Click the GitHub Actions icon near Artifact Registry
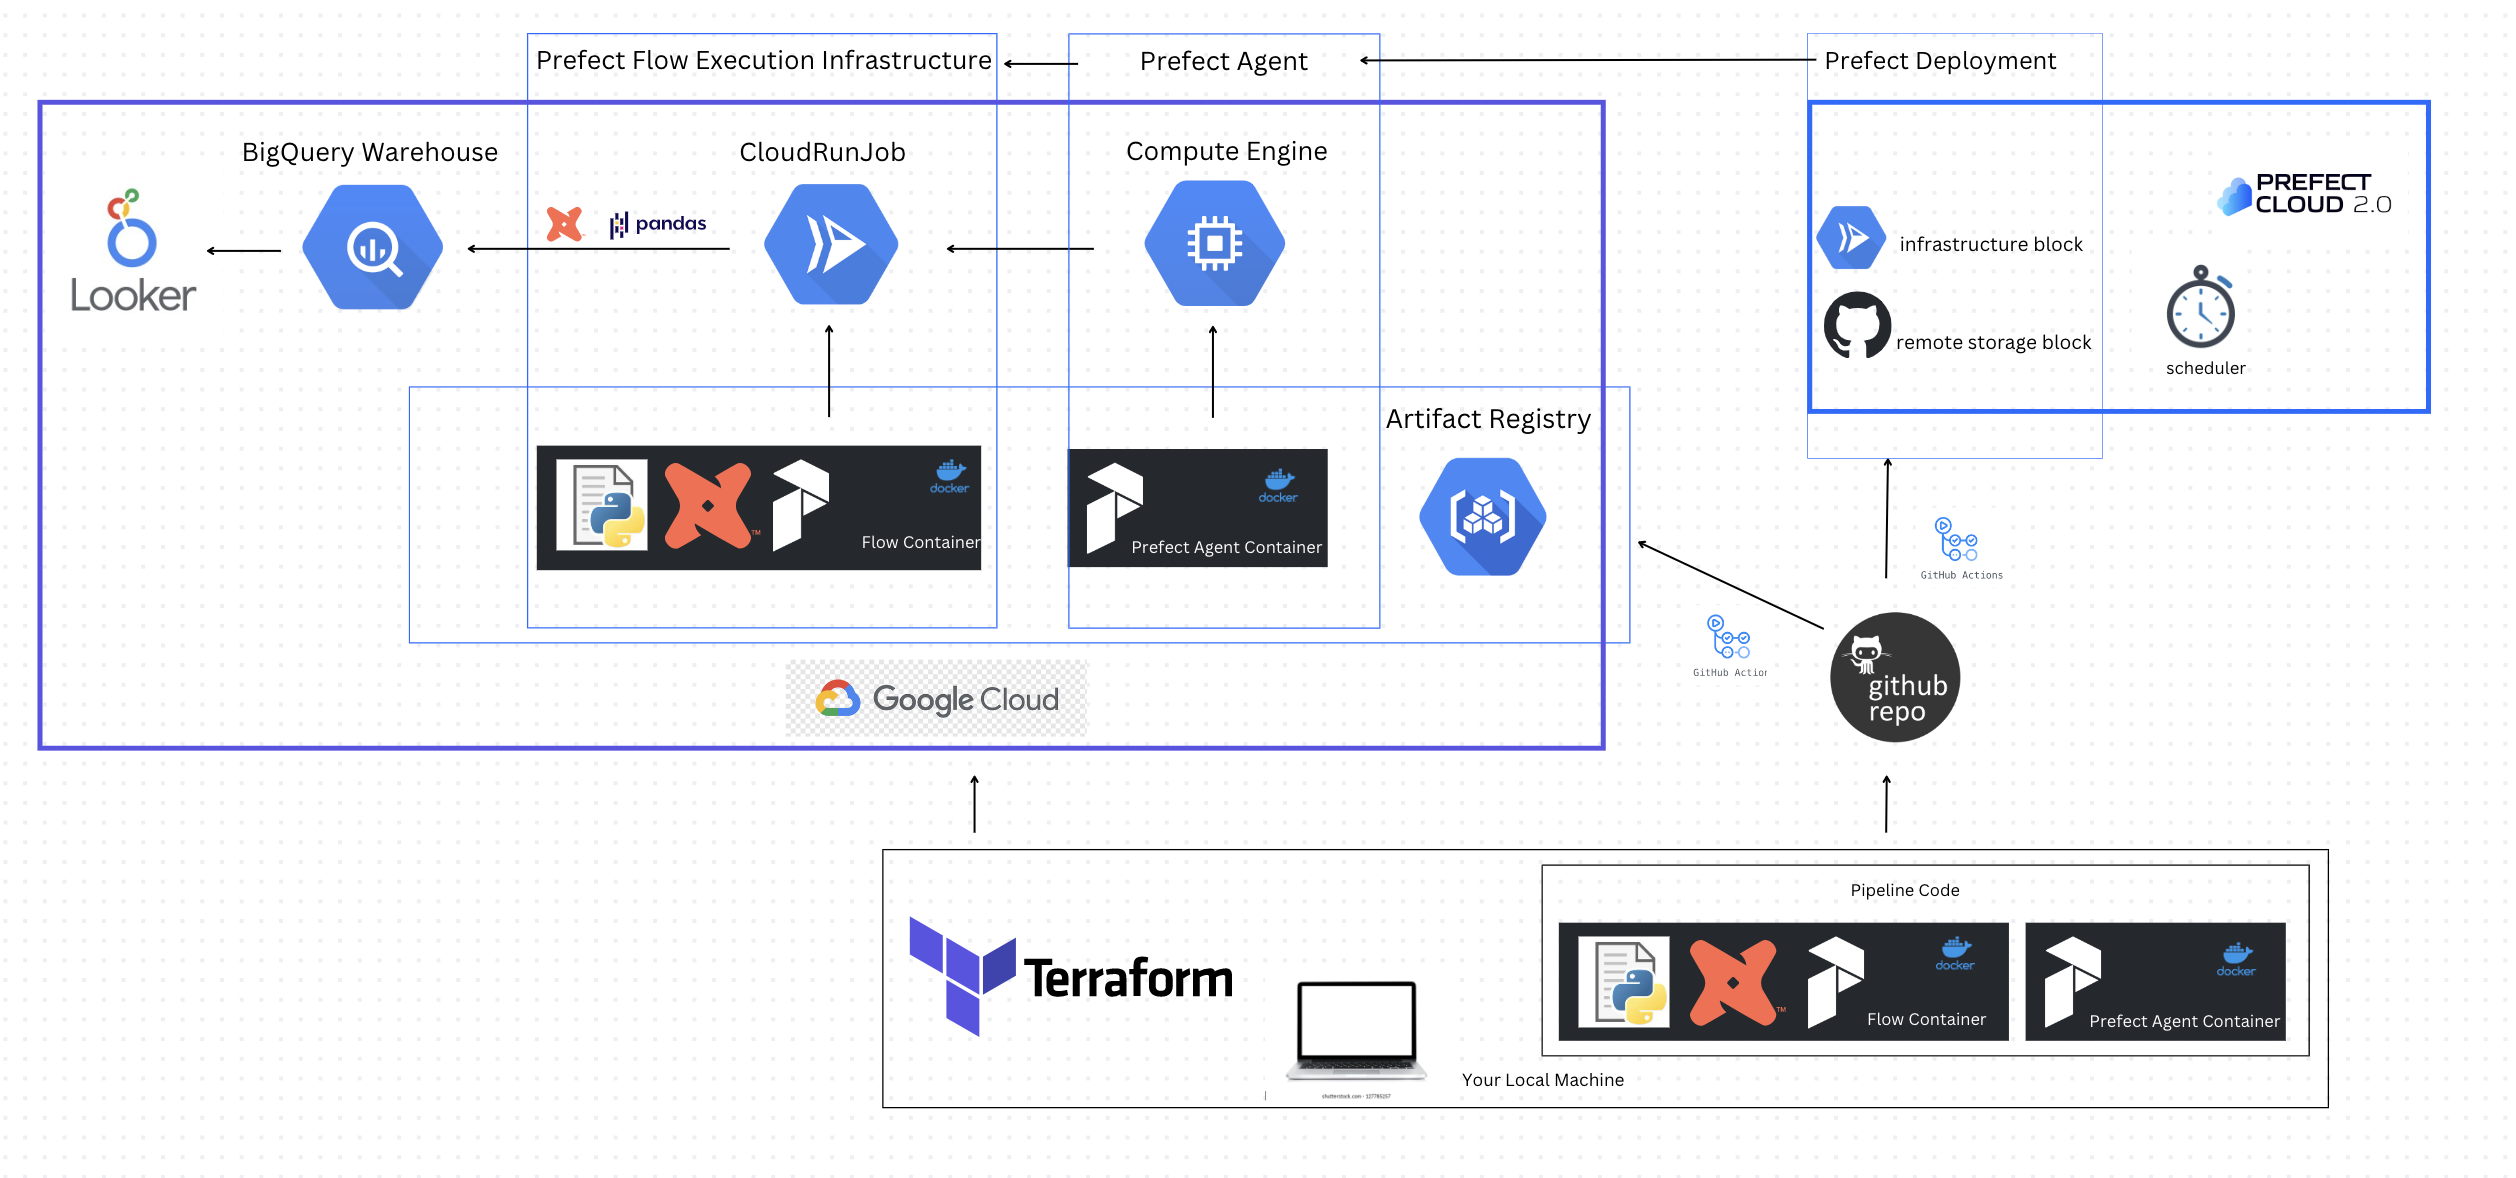 [1730, 646]
